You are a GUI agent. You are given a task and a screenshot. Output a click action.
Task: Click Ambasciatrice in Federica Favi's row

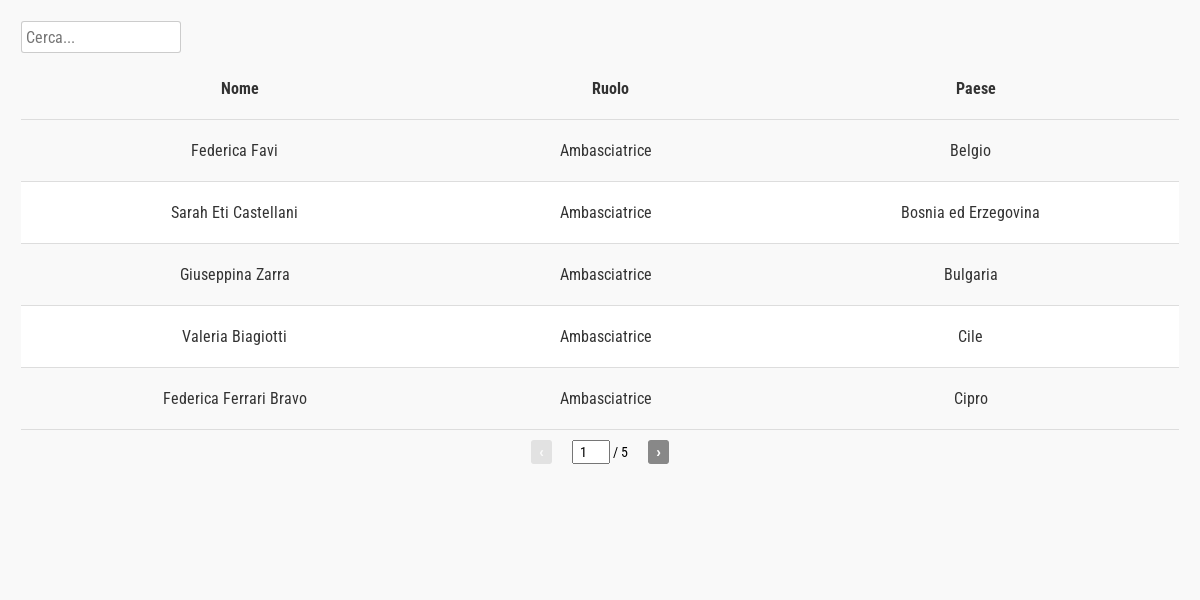point(605,151)
